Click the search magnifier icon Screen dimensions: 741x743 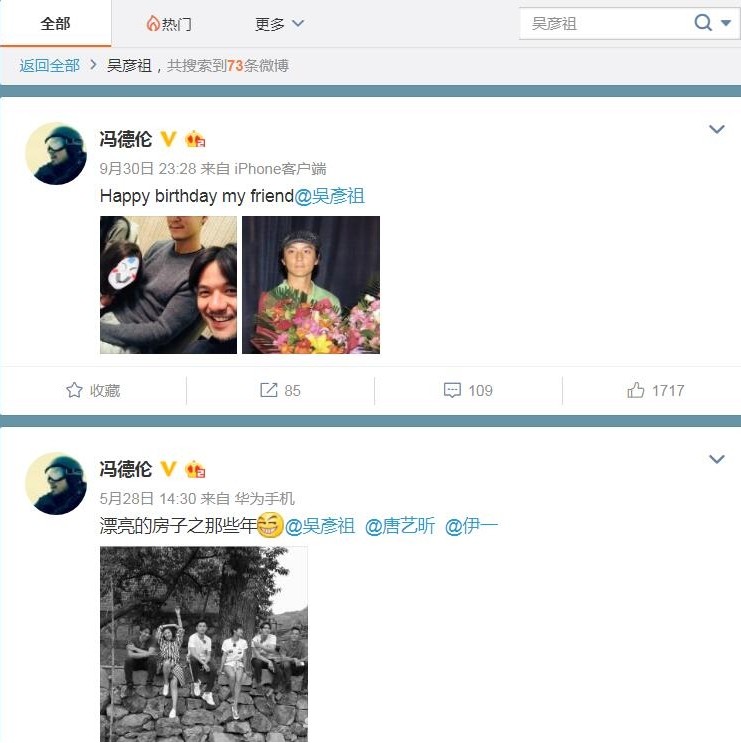(703, 22)
